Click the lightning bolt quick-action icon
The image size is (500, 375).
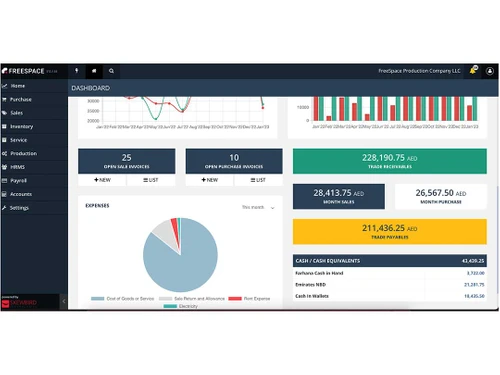click(77, 71)
